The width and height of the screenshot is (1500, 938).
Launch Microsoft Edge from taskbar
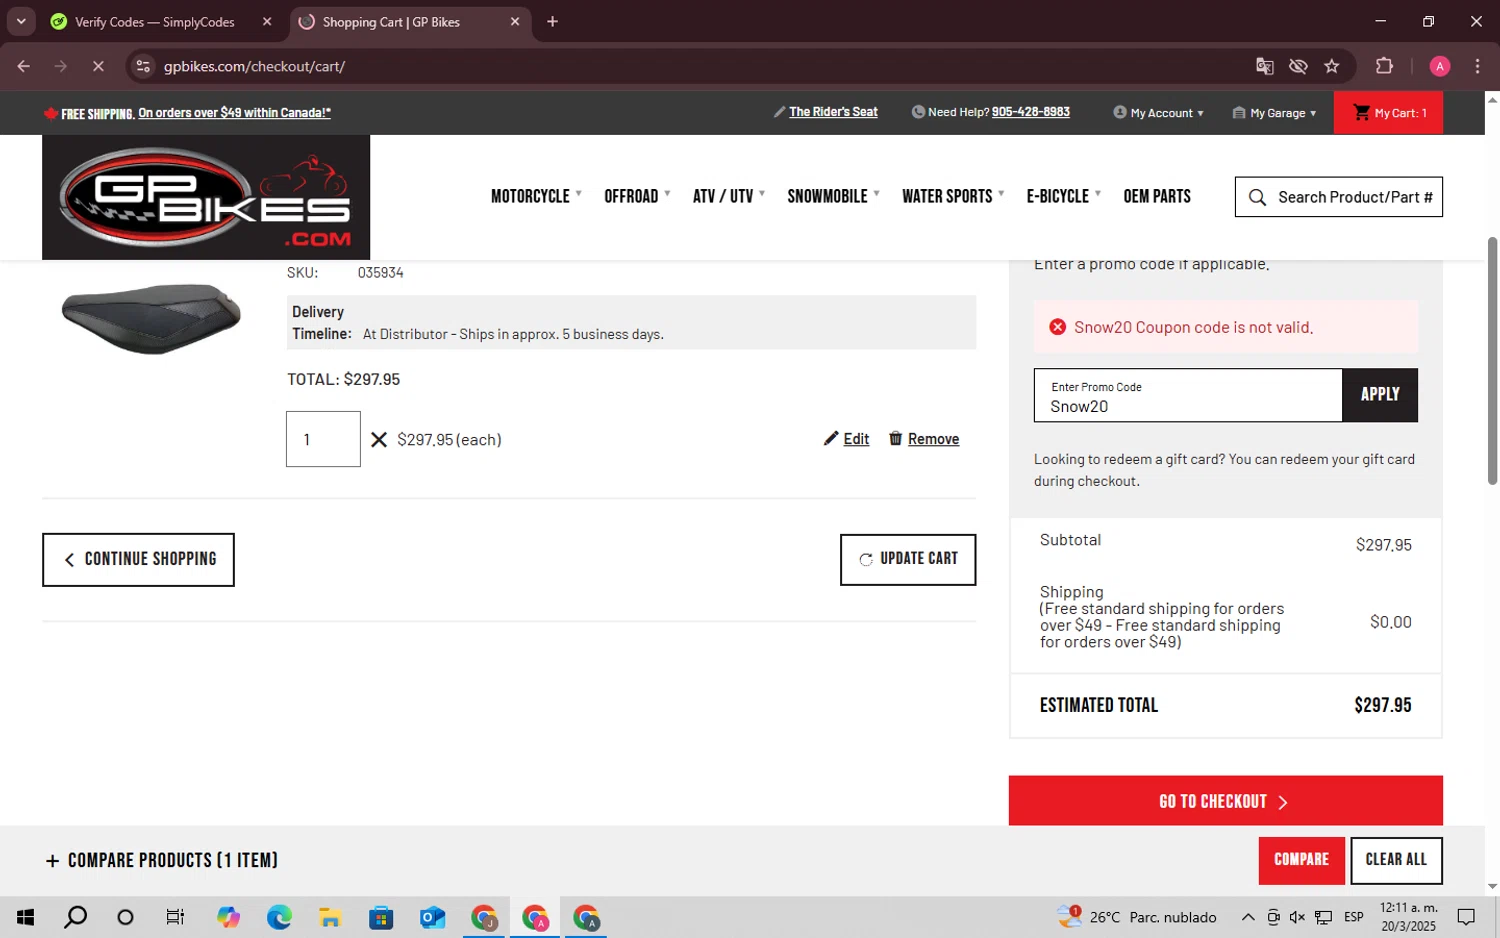[279, 917]
